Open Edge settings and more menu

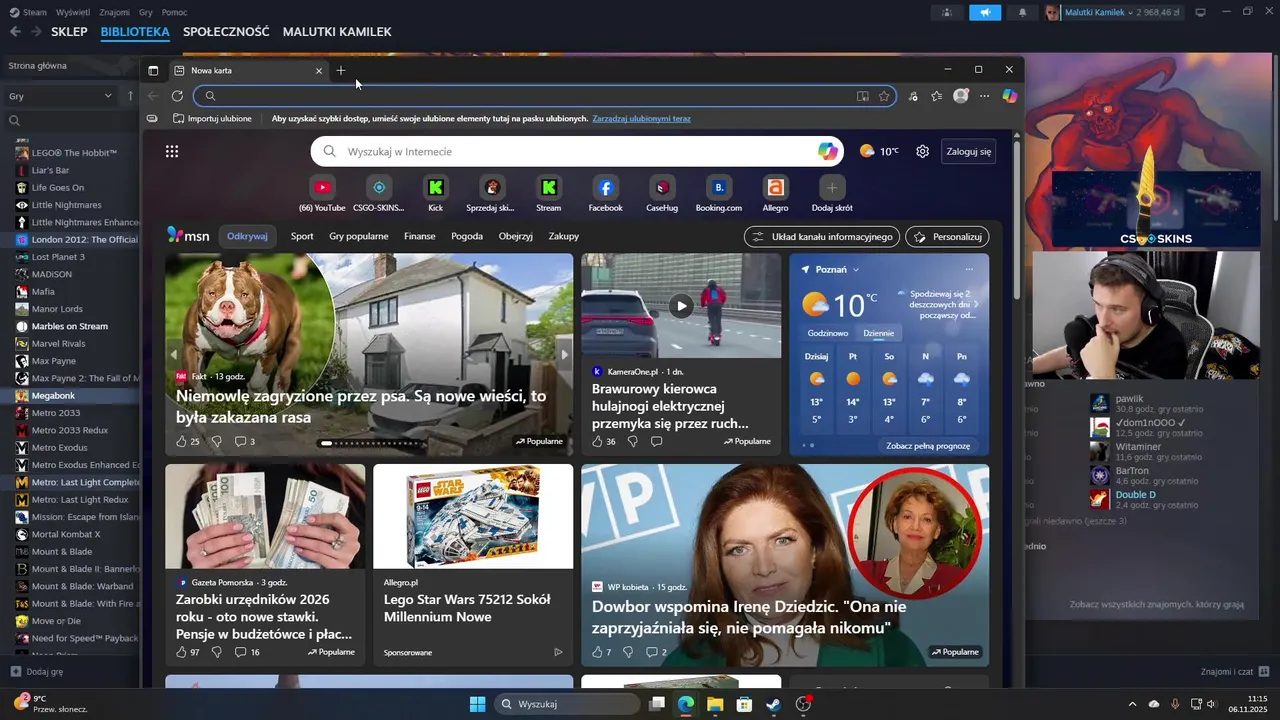click(985, 96)
